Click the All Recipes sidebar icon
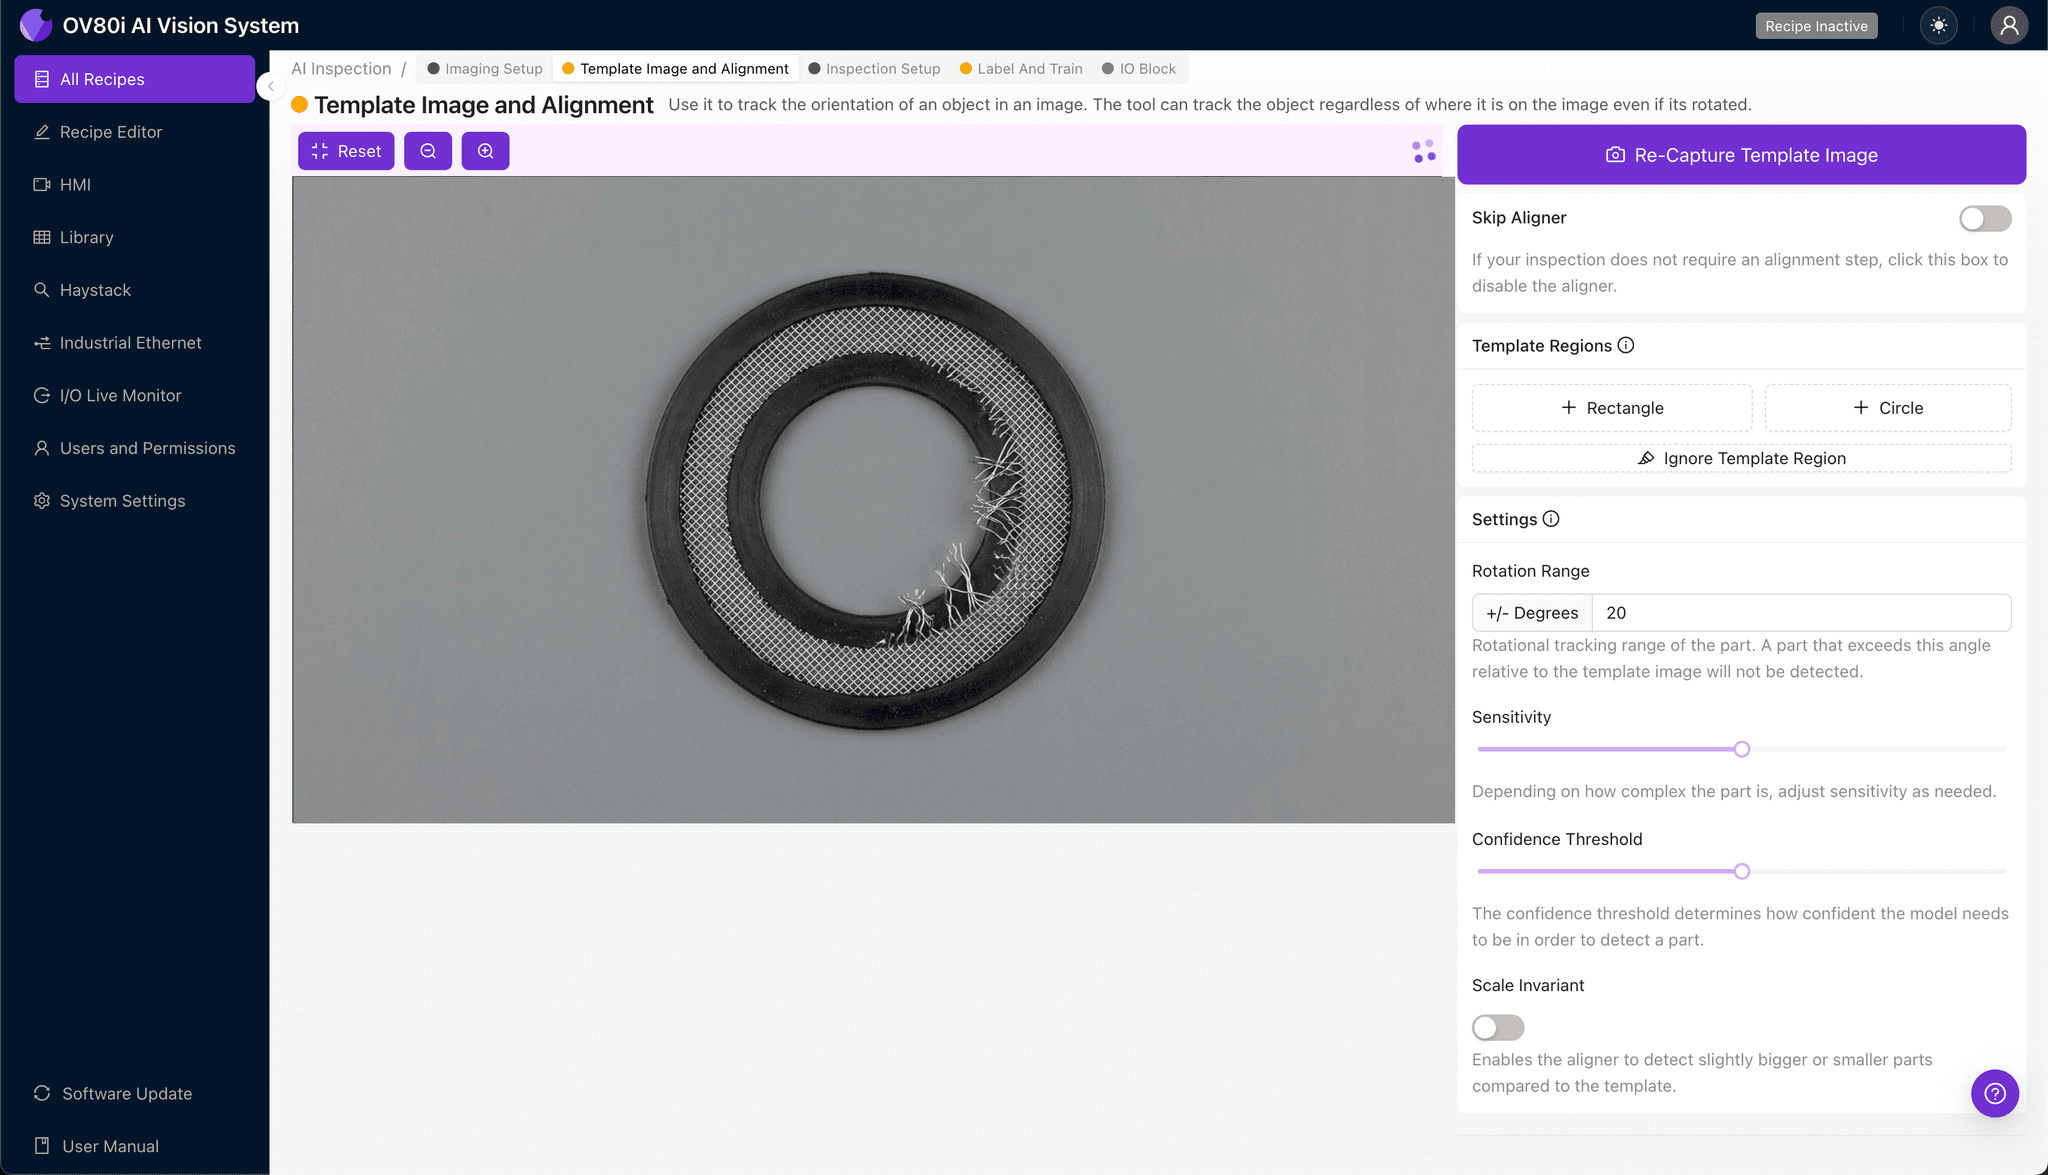The height and width of the screenshot is (1175, 2048). click(x=42, y=79)
